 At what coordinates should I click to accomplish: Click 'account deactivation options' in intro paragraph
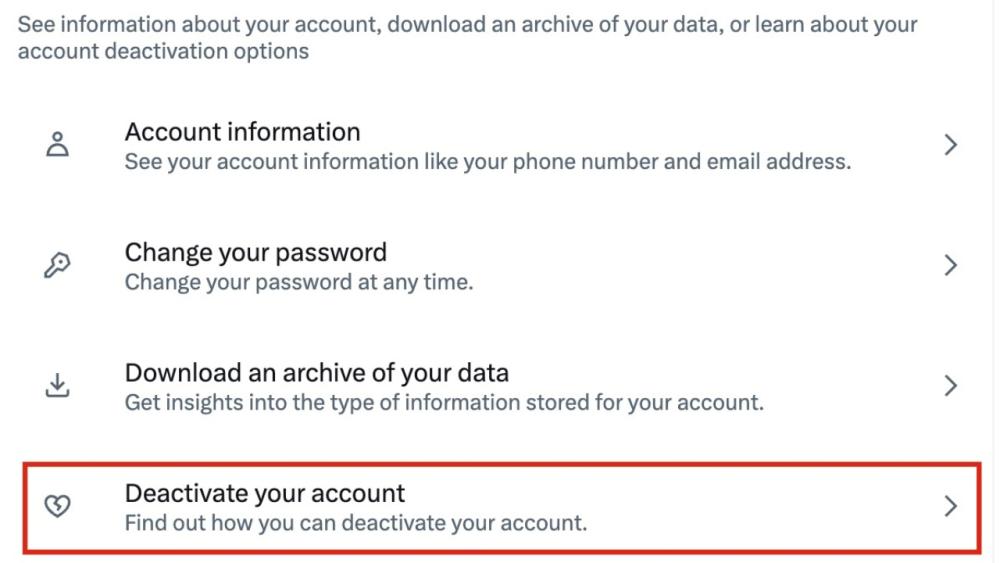163,51
